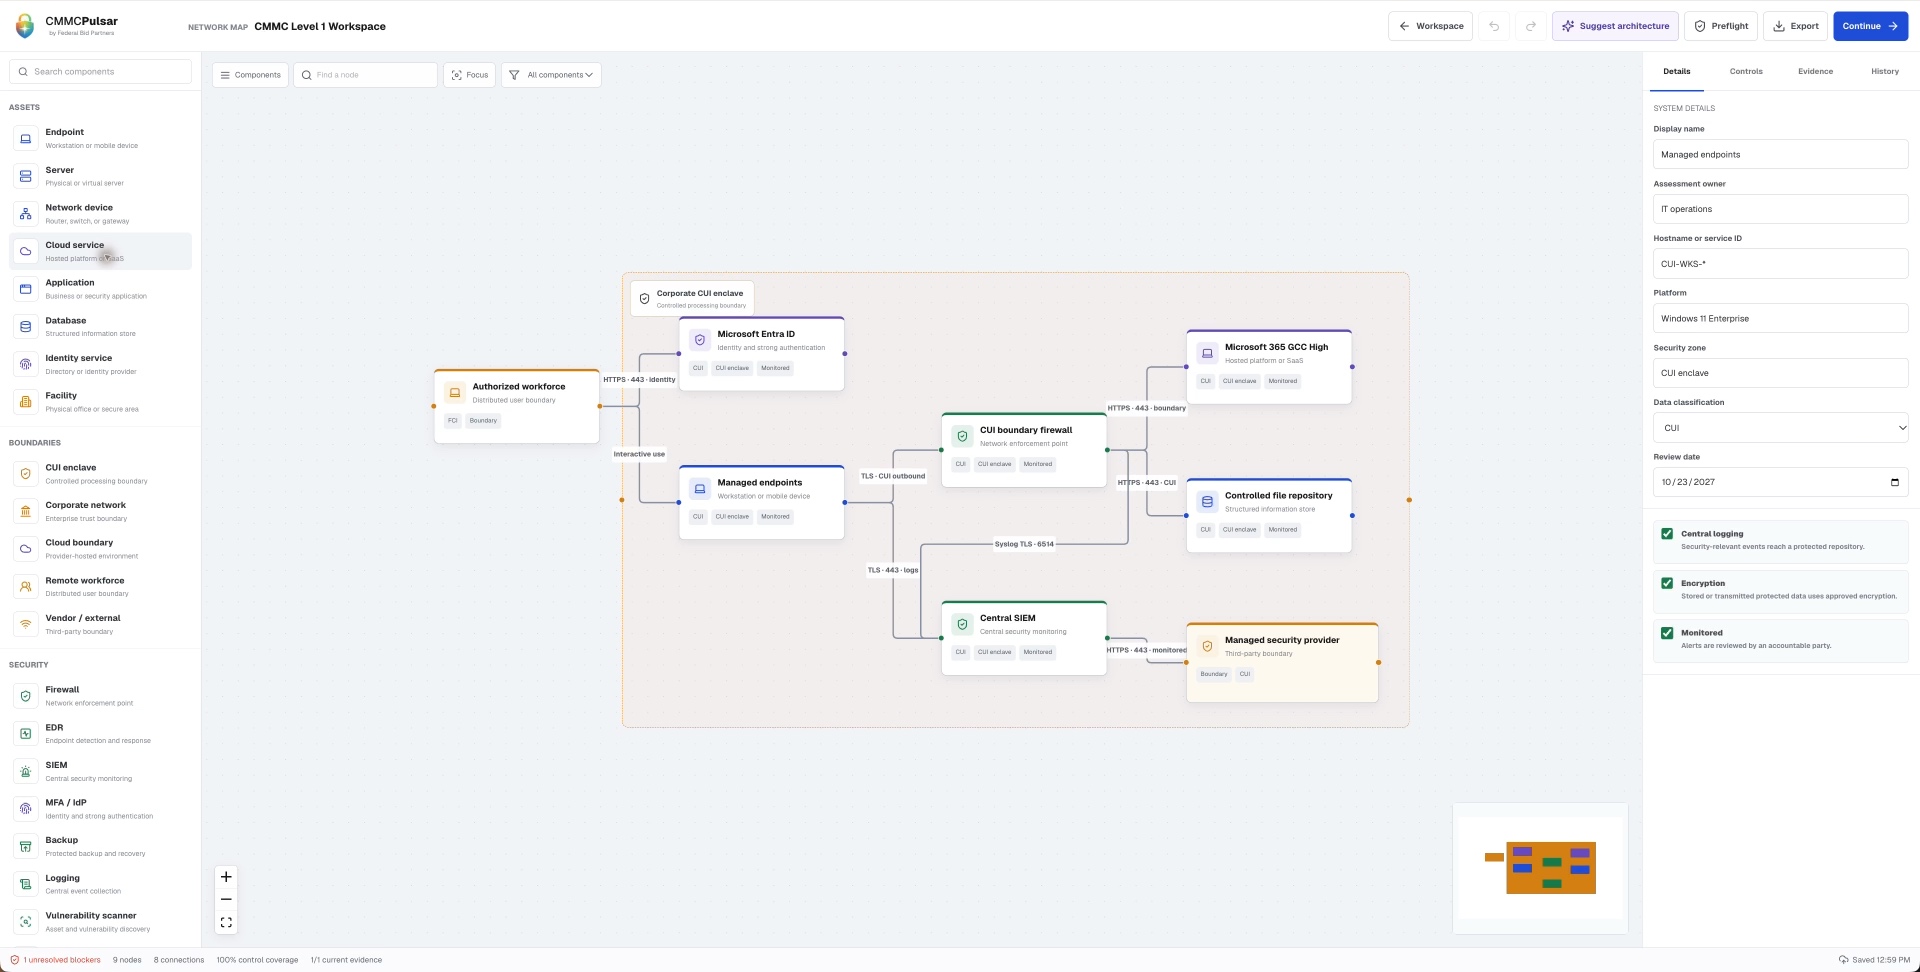This screenshot has height=972, width=1920.
Task: Click the Facility building icon
Action: 26,402
